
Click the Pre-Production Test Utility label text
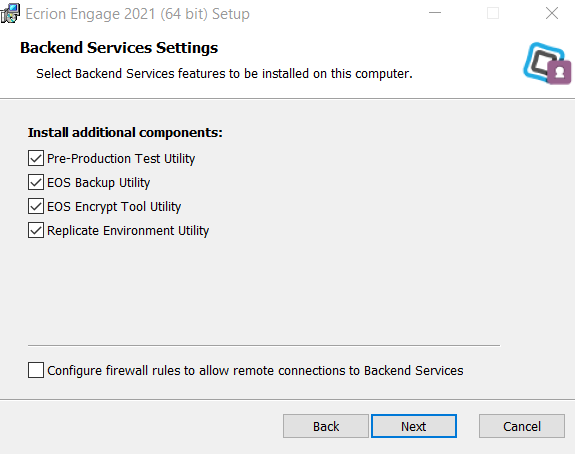pos(121,159)
